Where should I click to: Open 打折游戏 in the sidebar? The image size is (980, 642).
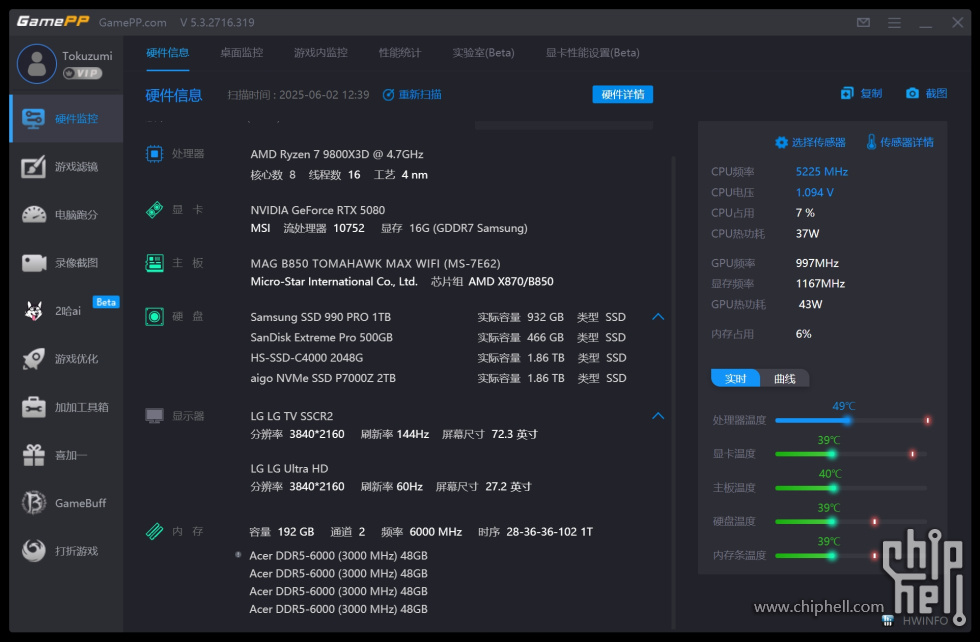[66, 551]
